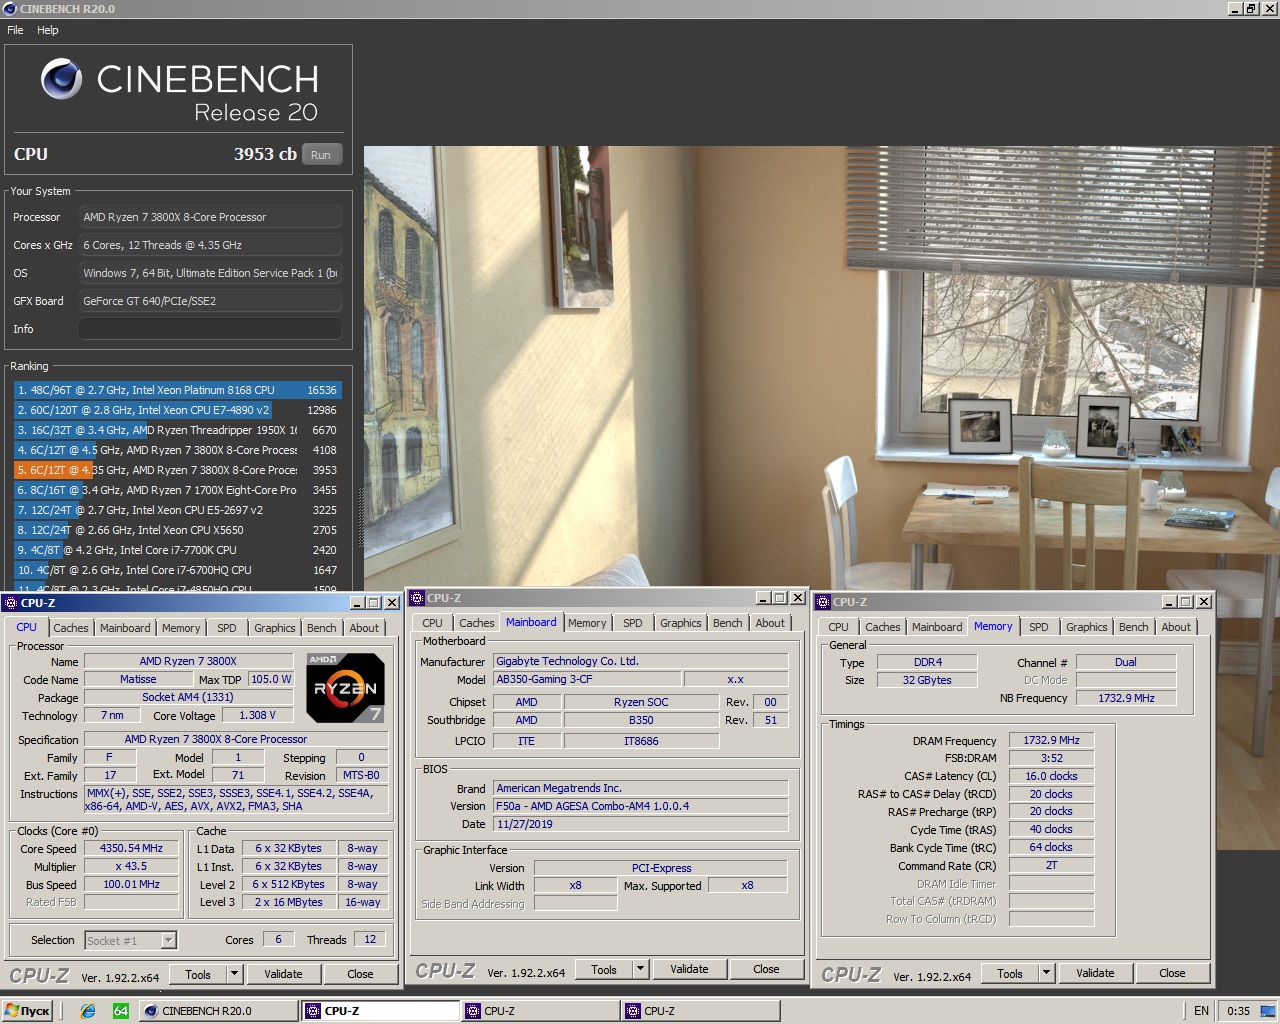Select the Threadripper 1950X ranking row
This screenshot has width=1280, height=1024.
click(177, 430)
